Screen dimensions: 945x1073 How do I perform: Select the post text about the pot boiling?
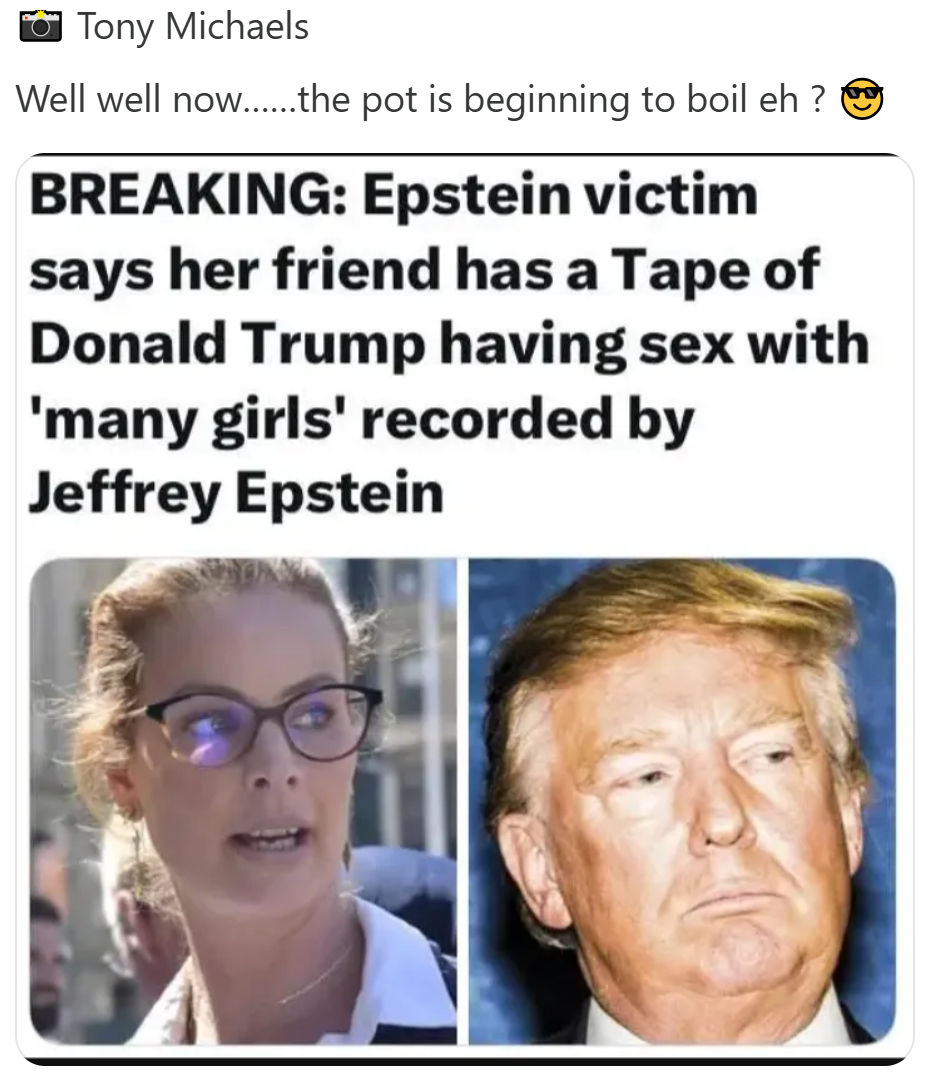(x=421, y=100)
